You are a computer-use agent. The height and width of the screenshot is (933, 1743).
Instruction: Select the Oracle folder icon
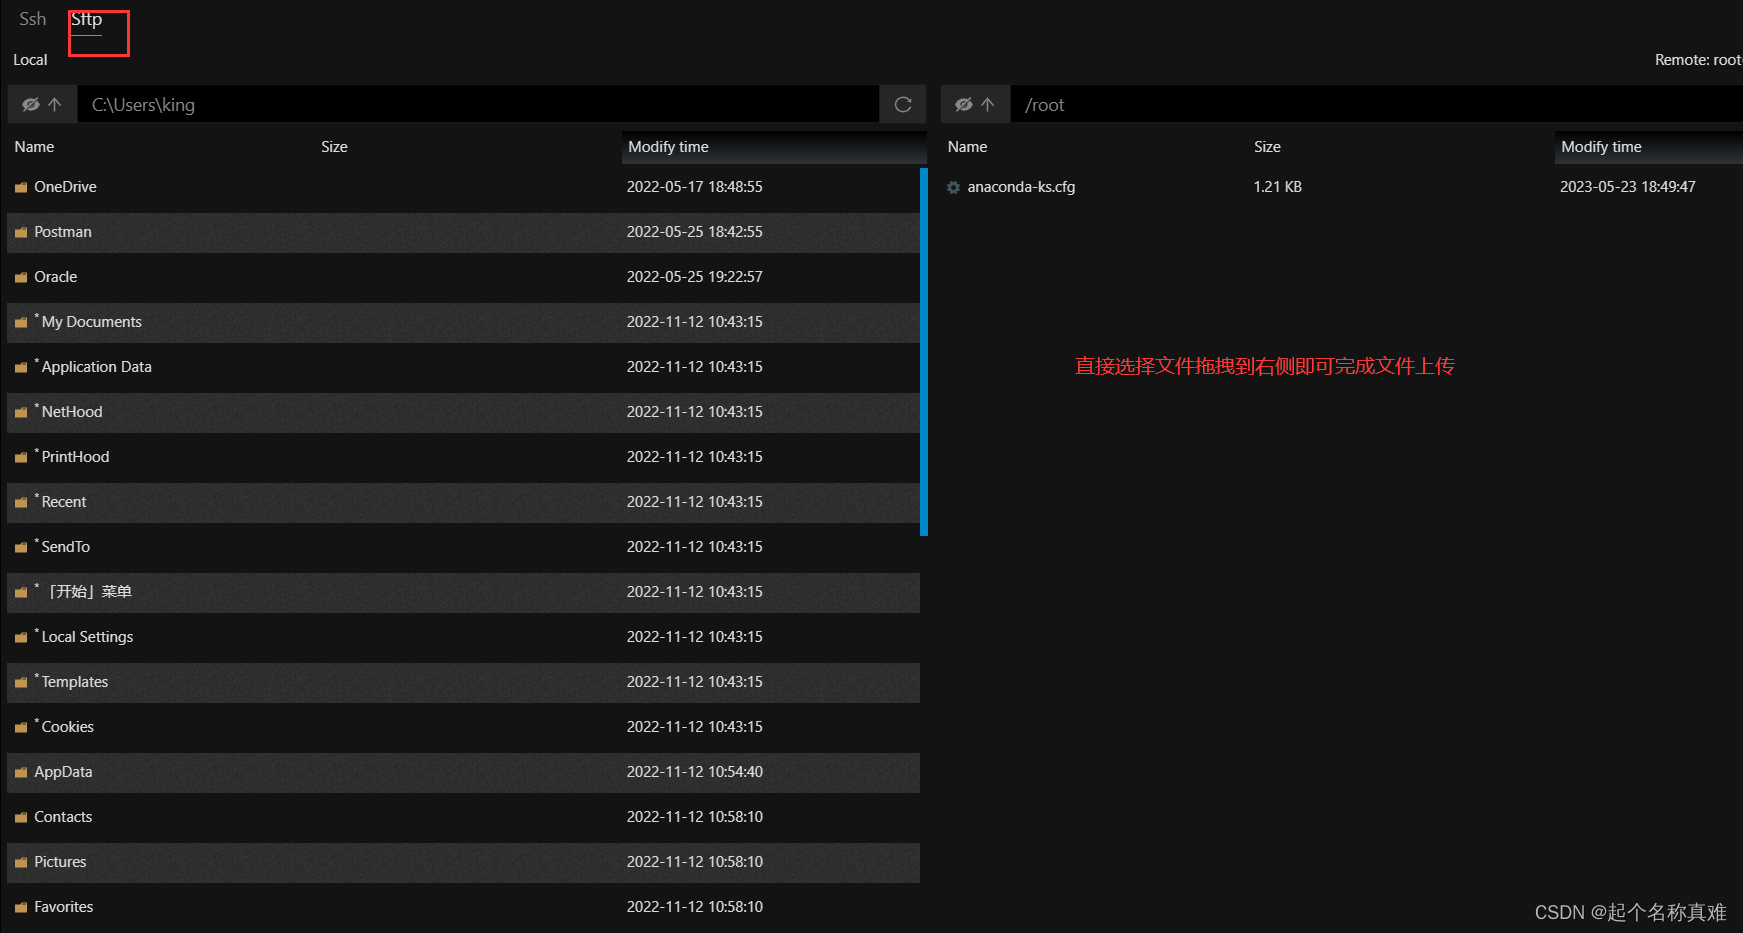pyautogui.click(x=21, y=277)
